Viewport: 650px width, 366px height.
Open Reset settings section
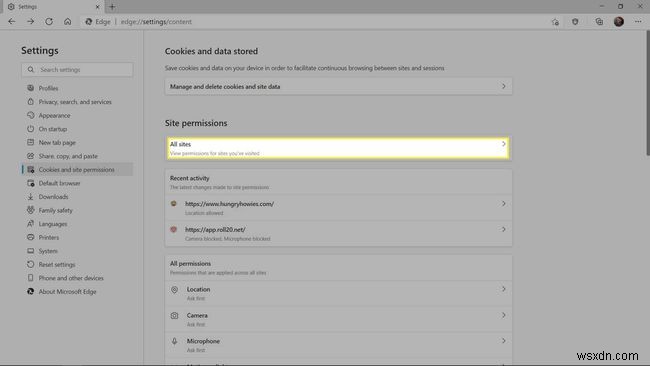(x=57, y=264)
